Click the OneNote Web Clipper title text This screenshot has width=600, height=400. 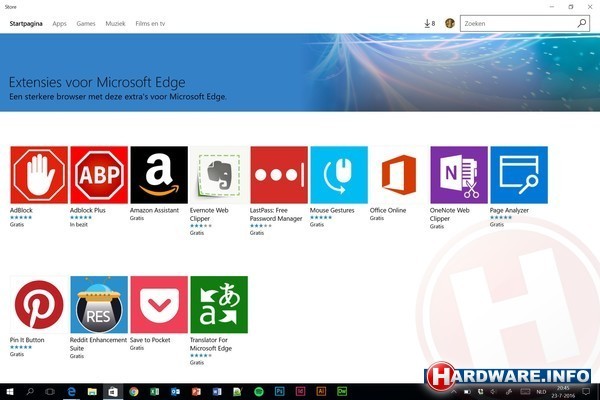[449, 214]
